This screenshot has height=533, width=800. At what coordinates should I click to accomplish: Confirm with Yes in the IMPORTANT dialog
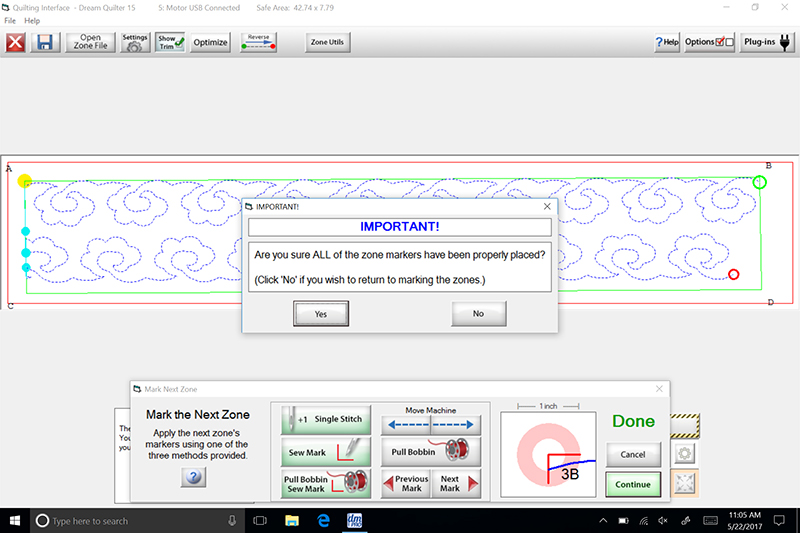pos(320,314)
